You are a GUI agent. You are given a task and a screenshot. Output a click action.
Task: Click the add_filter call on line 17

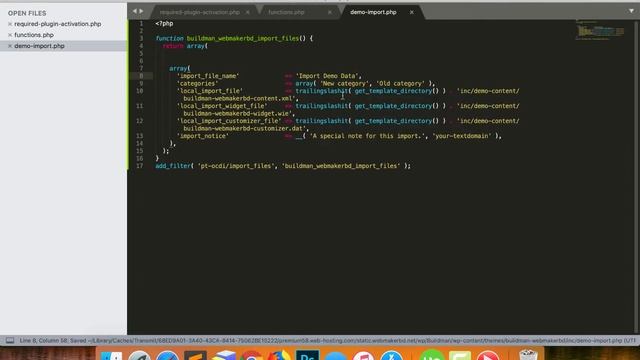point(173,166)
